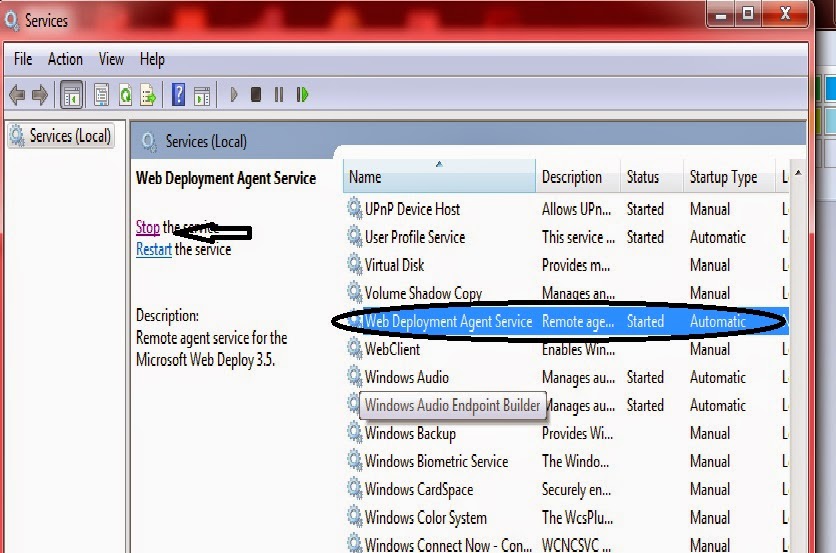Open the Properties toolbar icon

[101, 95]
